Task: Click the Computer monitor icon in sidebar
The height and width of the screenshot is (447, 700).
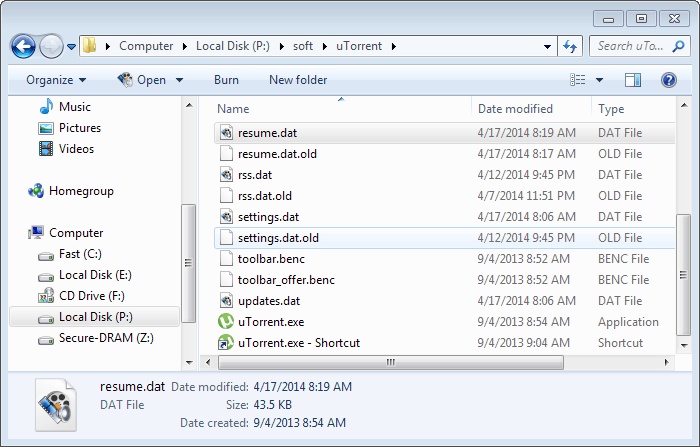Action: click(x=36, y=233)
